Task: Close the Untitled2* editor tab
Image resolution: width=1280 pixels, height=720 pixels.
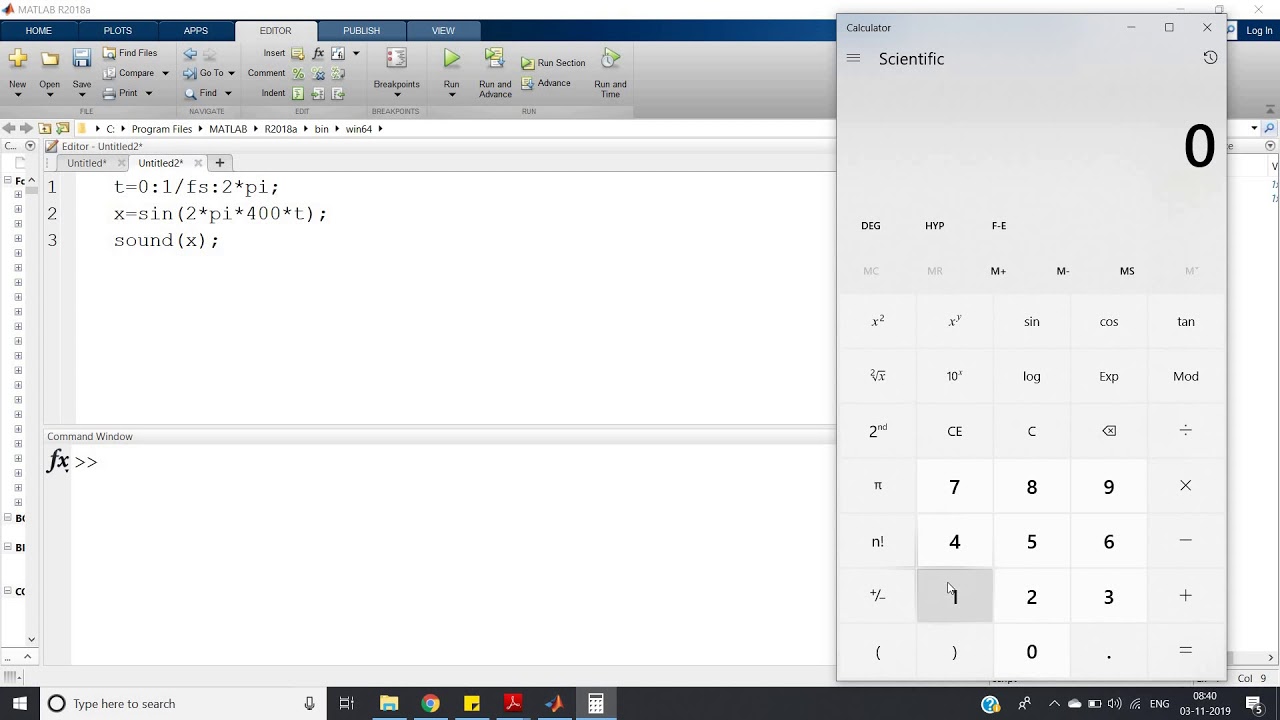Action: pos(198,163)
